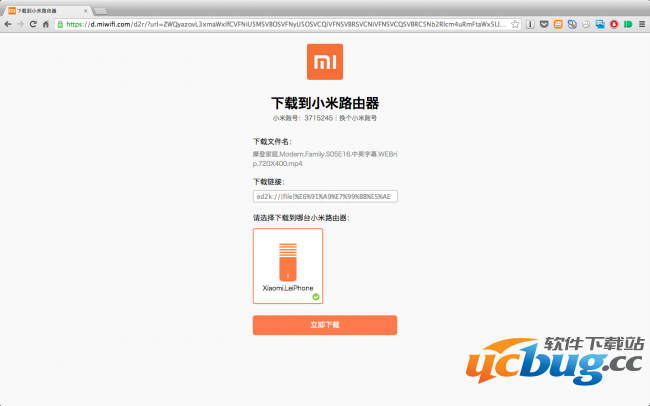Click the browser forward arrow
The height and width of the screenshot is (406, 650).
point(20,23)
